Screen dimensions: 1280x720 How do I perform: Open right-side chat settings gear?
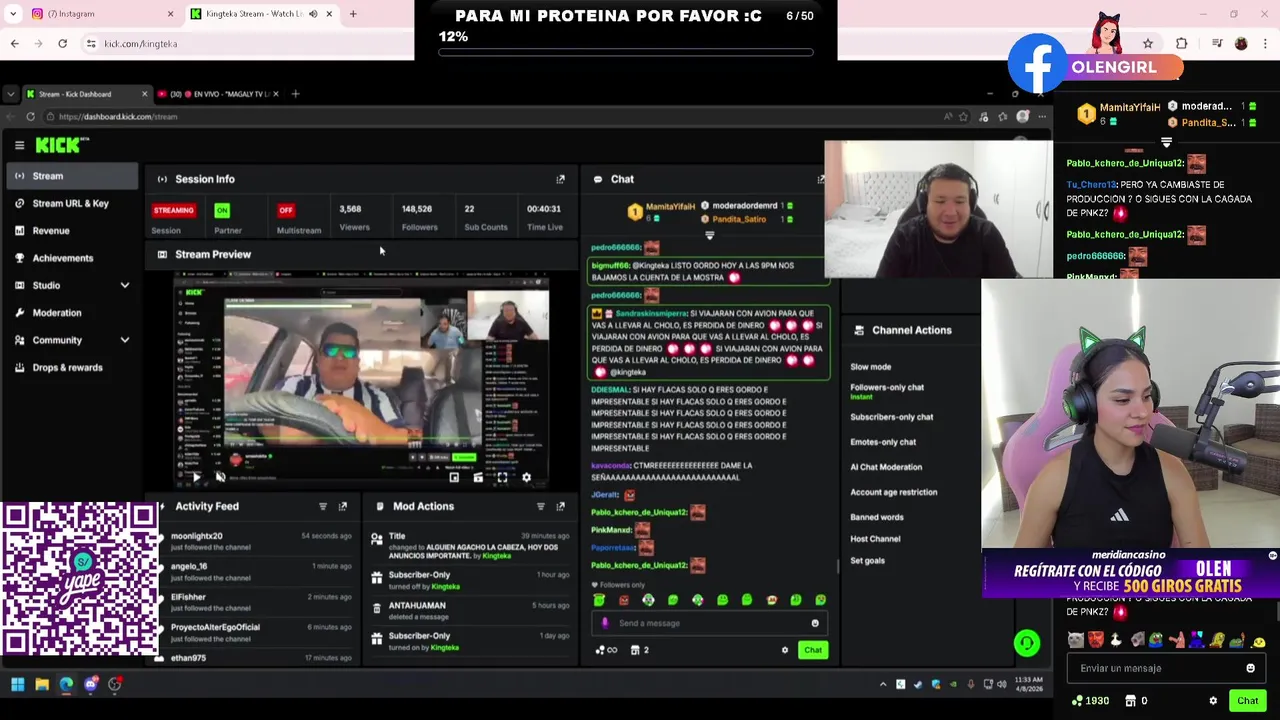[x=1213, y=701]
